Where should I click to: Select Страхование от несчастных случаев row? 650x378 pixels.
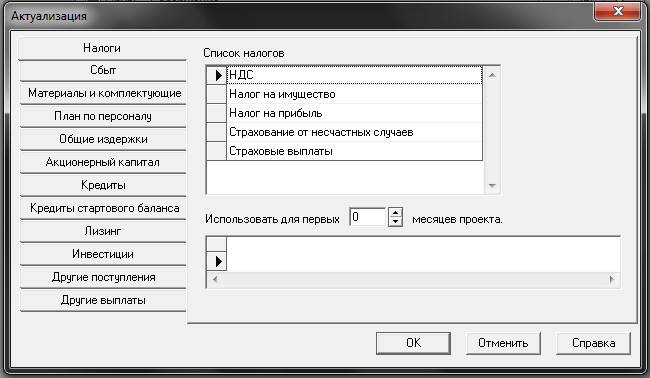tap(354, 132)
